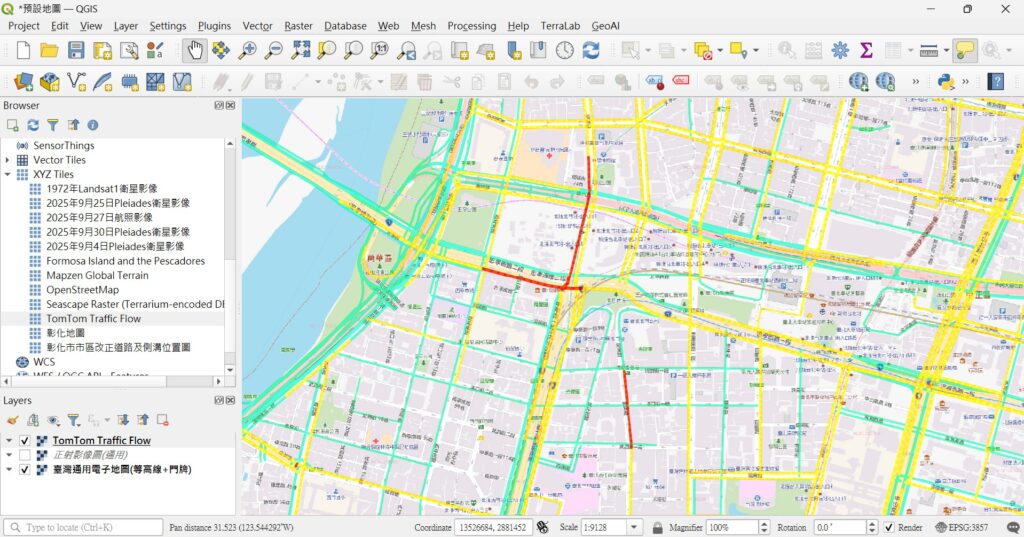This screenshot has height=537, width=1024.
Task: Open the processing toolbox gear
Action: 840,50
